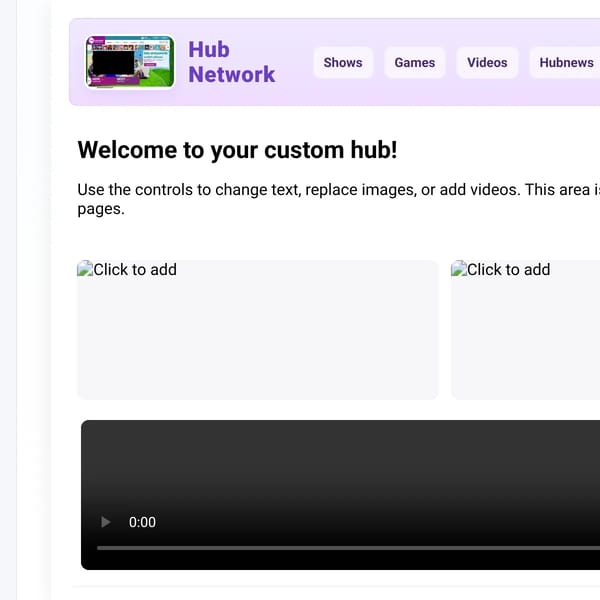The height and width of the screenshot is (600, 600).
Task: Click the paragraph starting 'Use the controls'
Action: pos(339,199)
